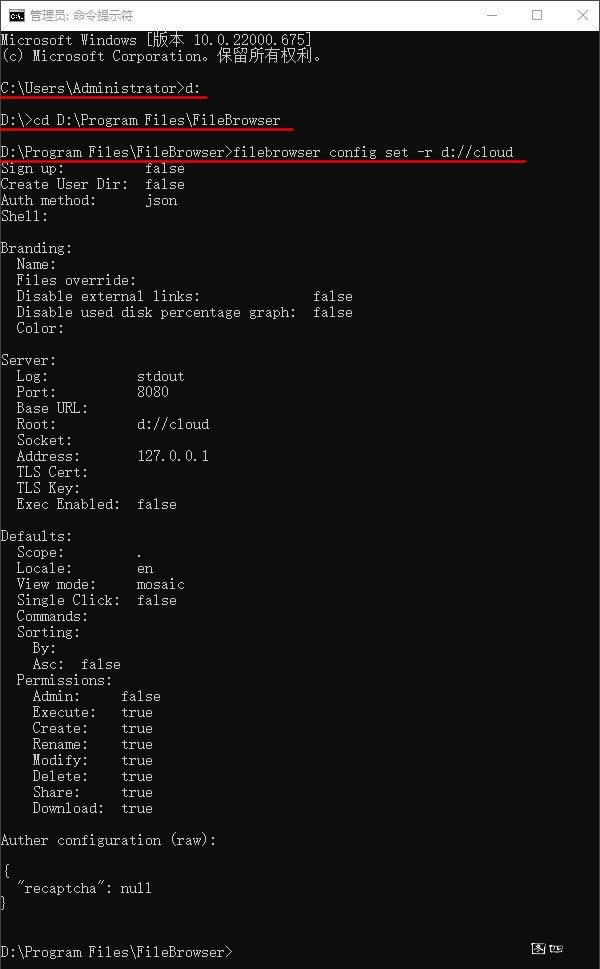Click the Microsoft Windows version line

click(x=156, y=40)
